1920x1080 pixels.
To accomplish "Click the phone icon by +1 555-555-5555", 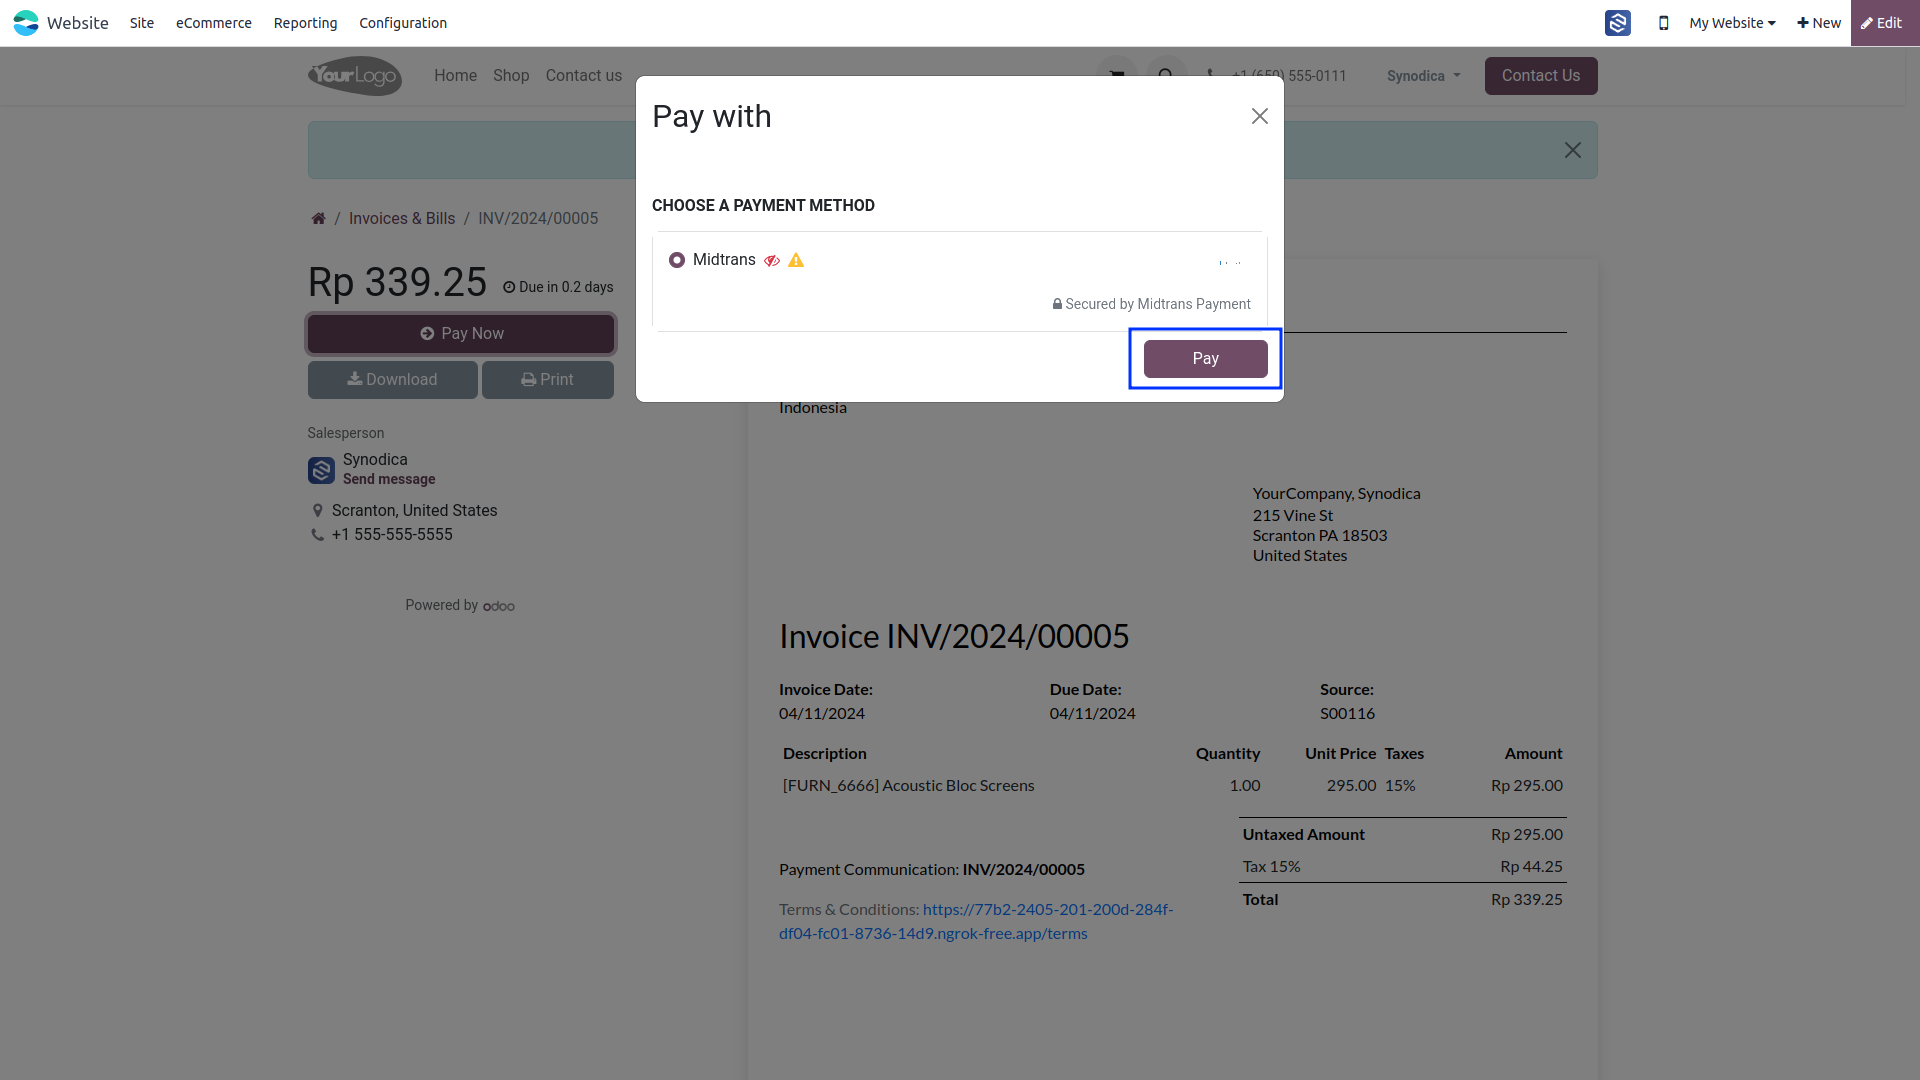I will tap(318, 535).
